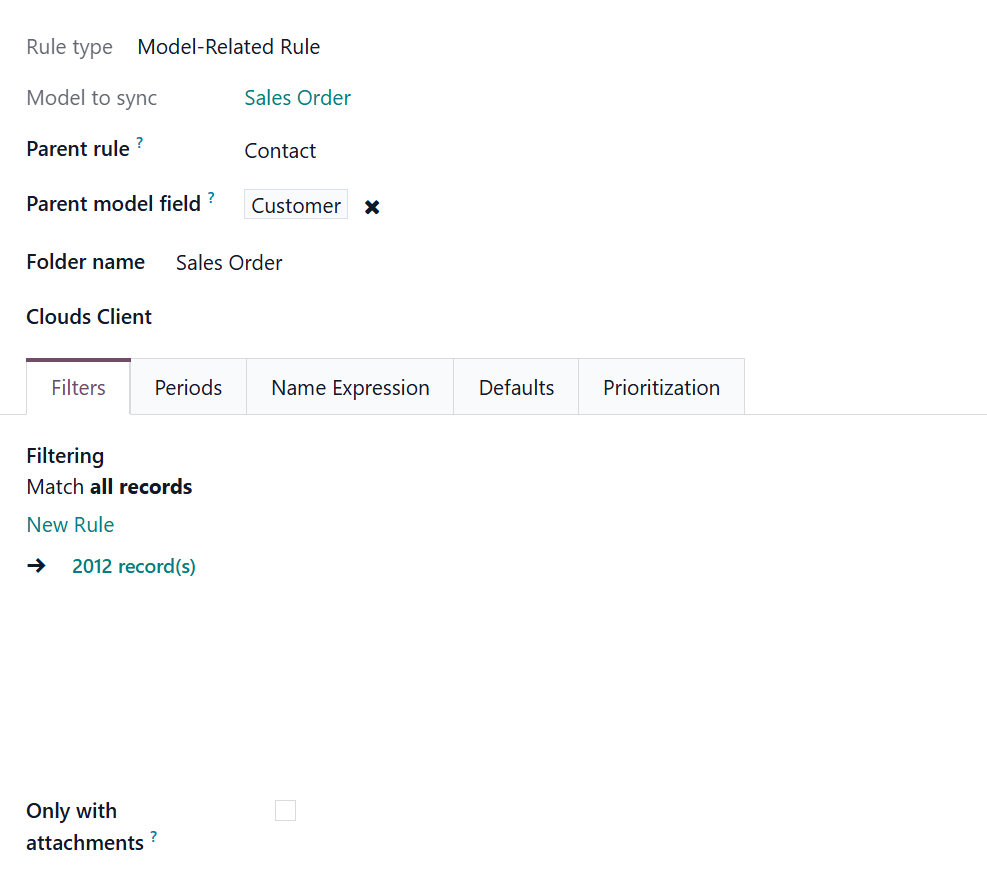987x876 pixels.
Task: Enable the Only with attachments checkbox
Action: [285, 810]
